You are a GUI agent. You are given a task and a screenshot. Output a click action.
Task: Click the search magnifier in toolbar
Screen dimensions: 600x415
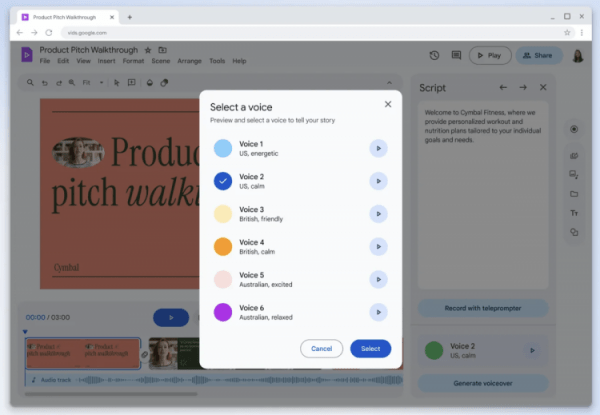coord(30,82)
